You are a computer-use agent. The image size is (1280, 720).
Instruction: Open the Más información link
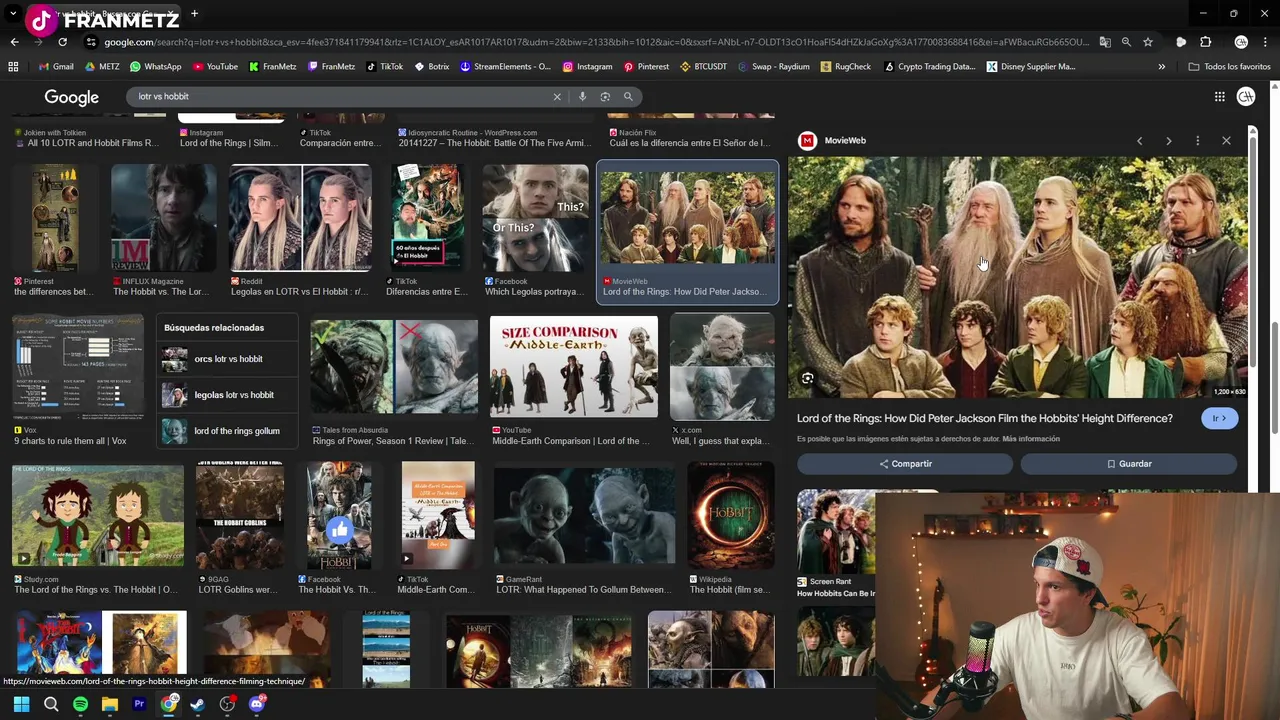[x=1031, y=439]
